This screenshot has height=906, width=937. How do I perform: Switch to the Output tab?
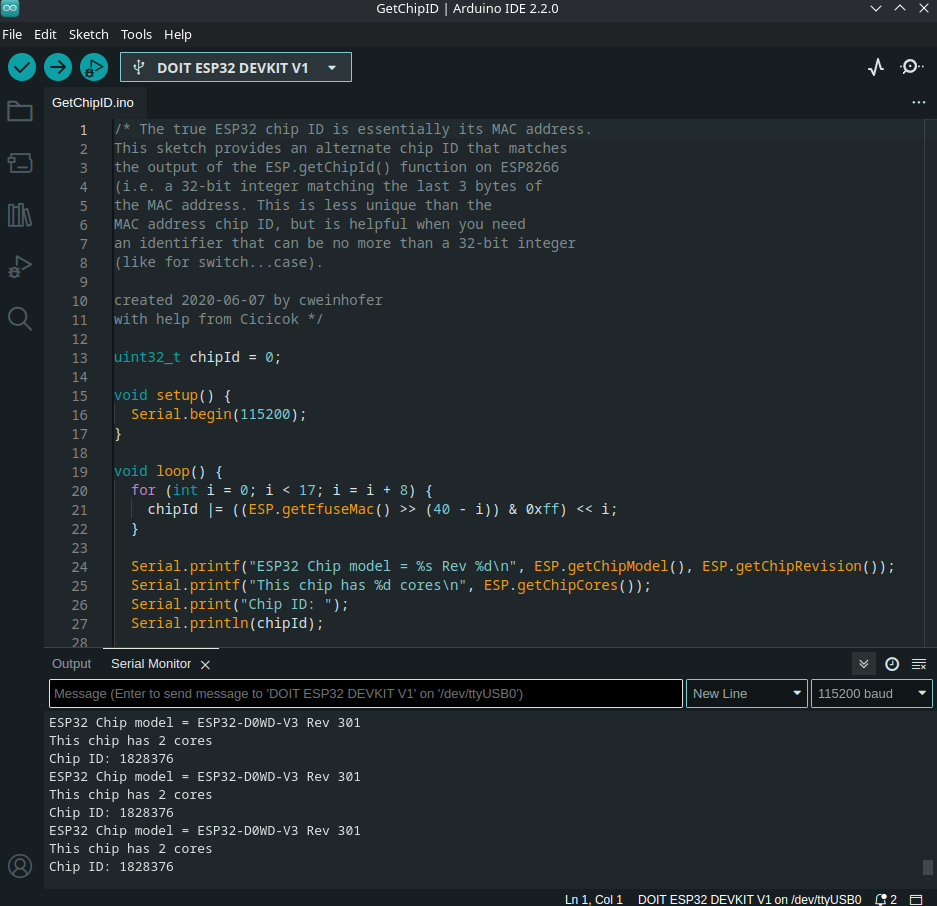(71, 664)
